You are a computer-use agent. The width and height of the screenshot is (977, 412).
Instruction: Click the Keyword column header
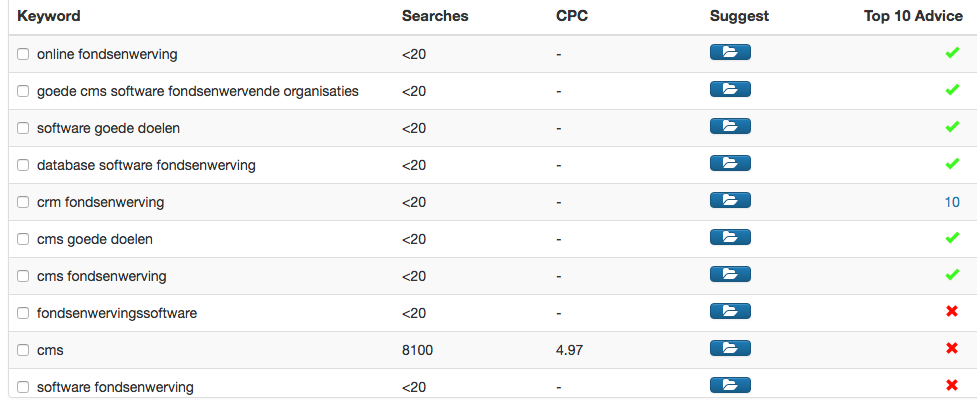pos(49,16)
